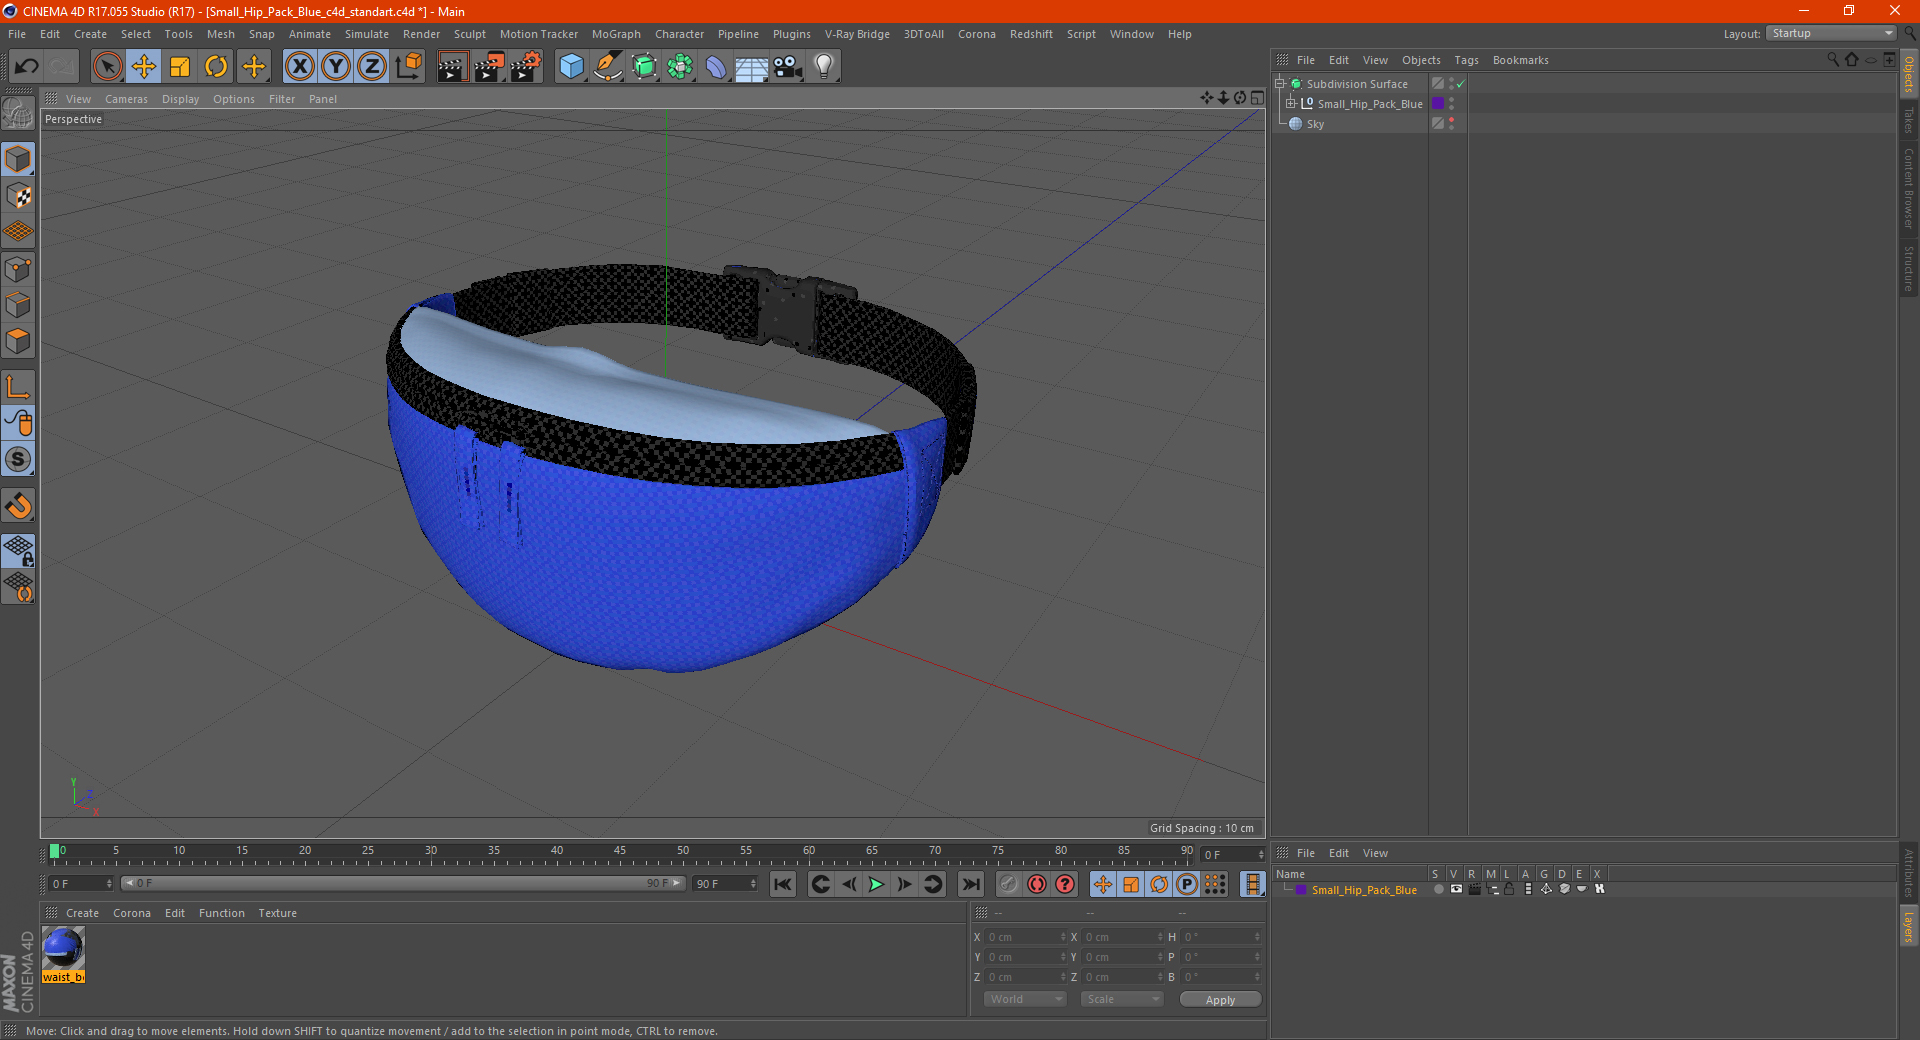
Task: Switch to Polygons mode
Action: point(18,341)
